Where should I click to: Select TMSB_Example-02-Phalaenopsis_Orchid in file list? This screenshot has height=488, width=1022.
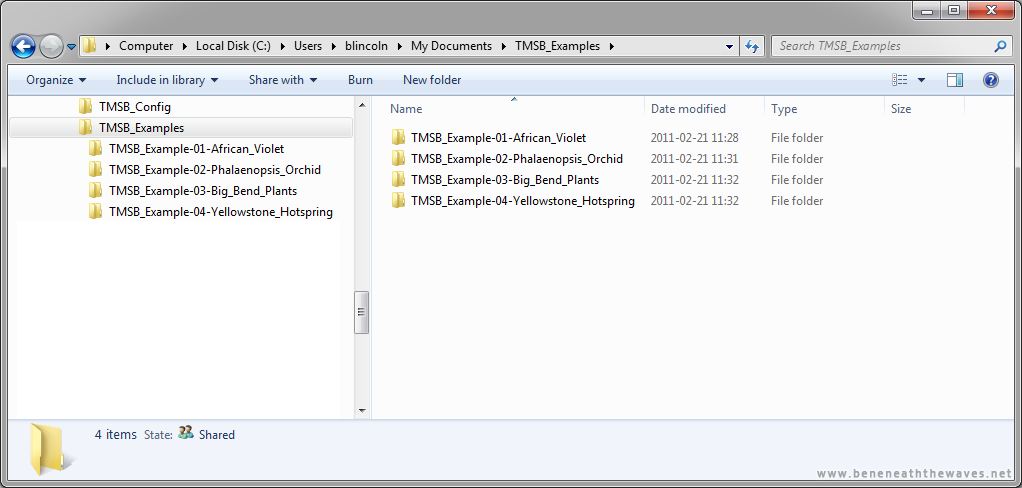coord(516,159)
